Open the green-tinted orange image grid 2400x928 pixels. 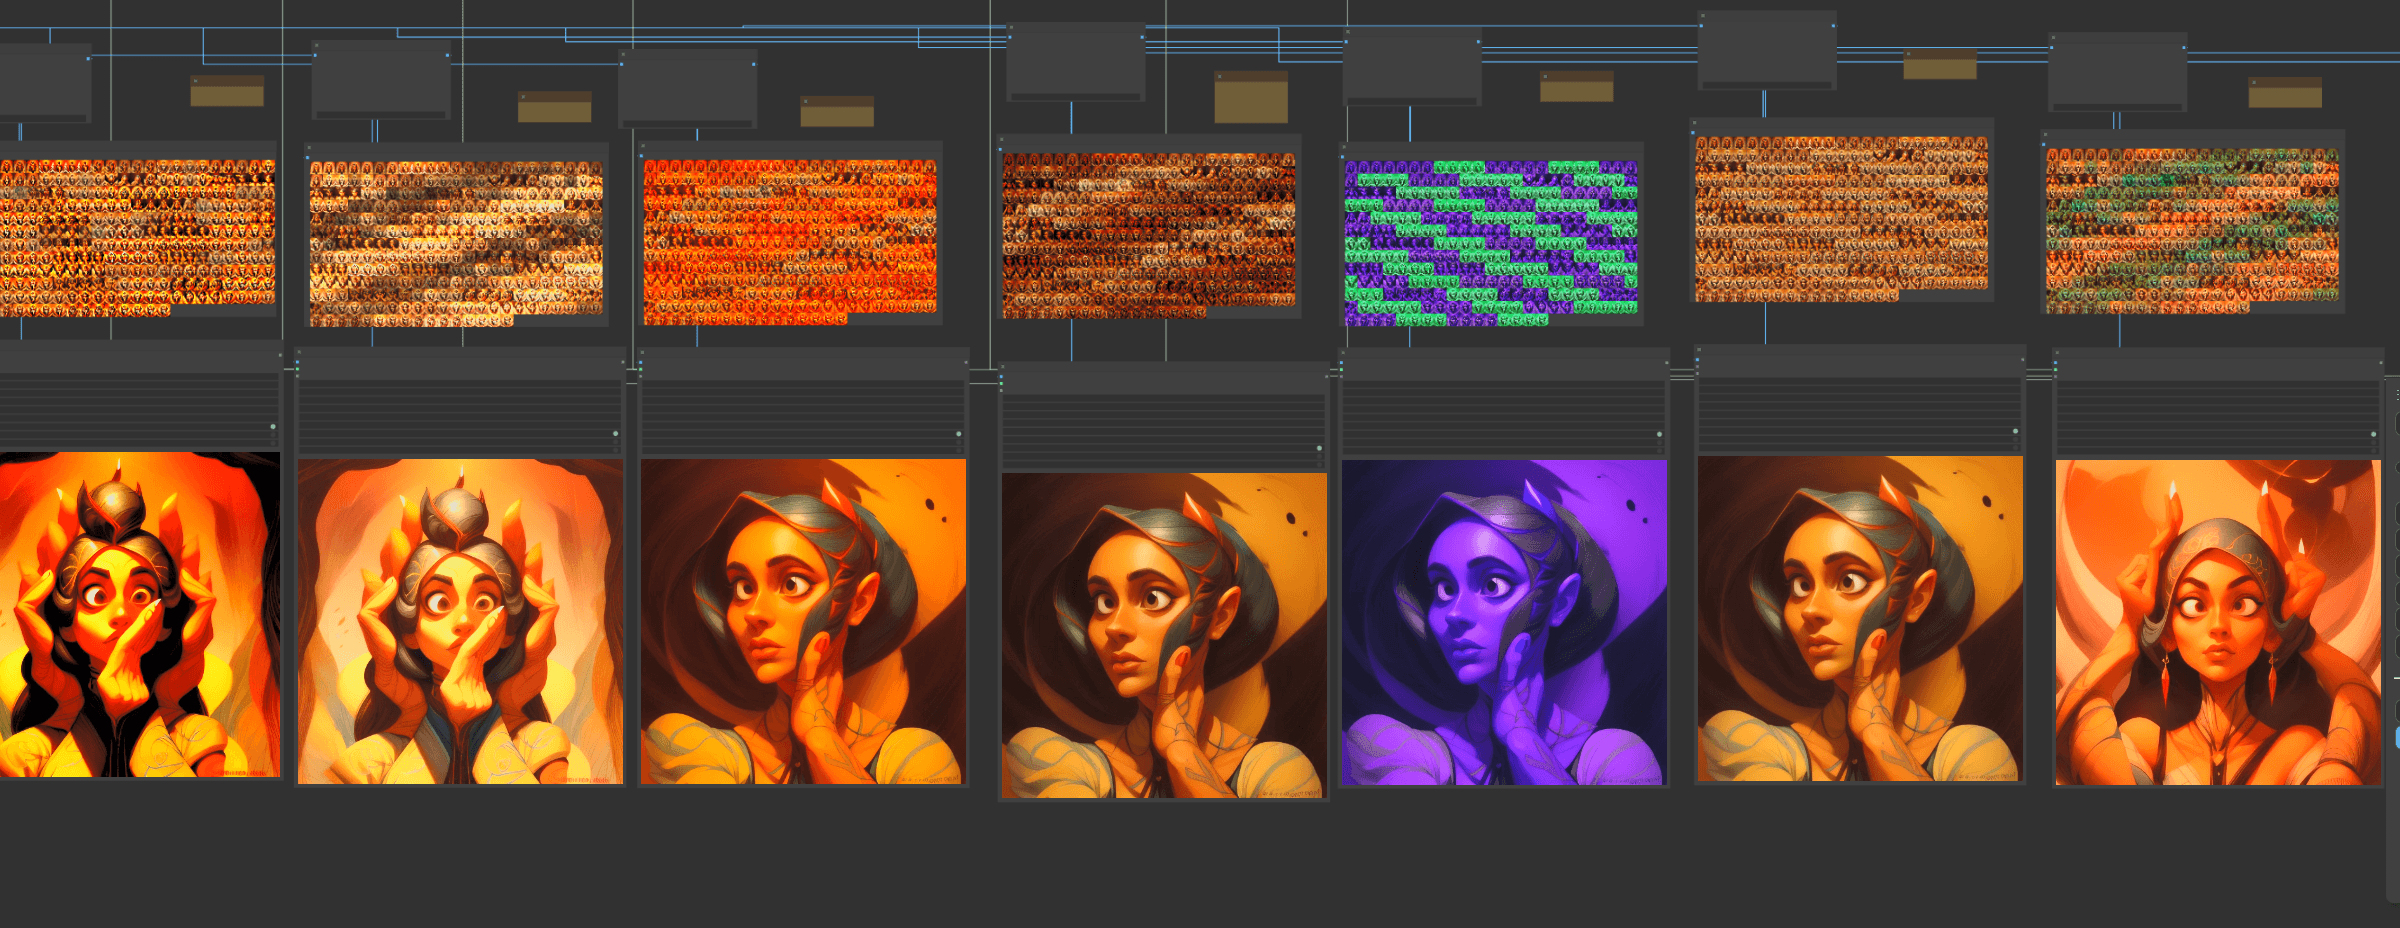[2192, 231]
